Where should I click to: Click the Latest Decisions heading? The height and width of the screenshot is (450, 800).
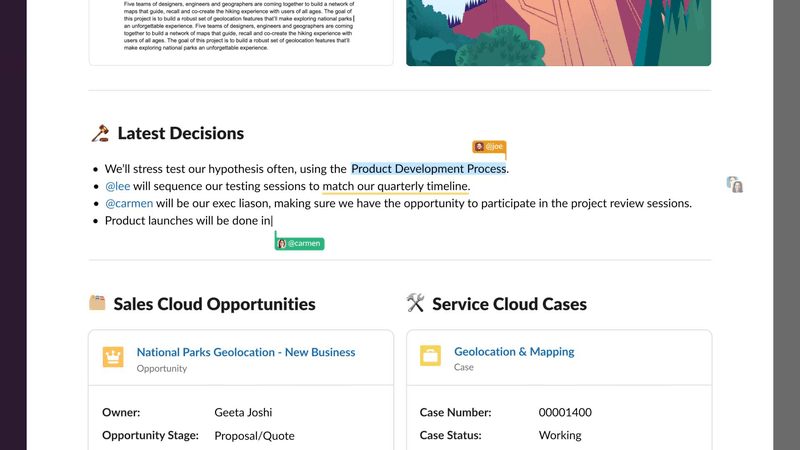(x=181, y=133)
